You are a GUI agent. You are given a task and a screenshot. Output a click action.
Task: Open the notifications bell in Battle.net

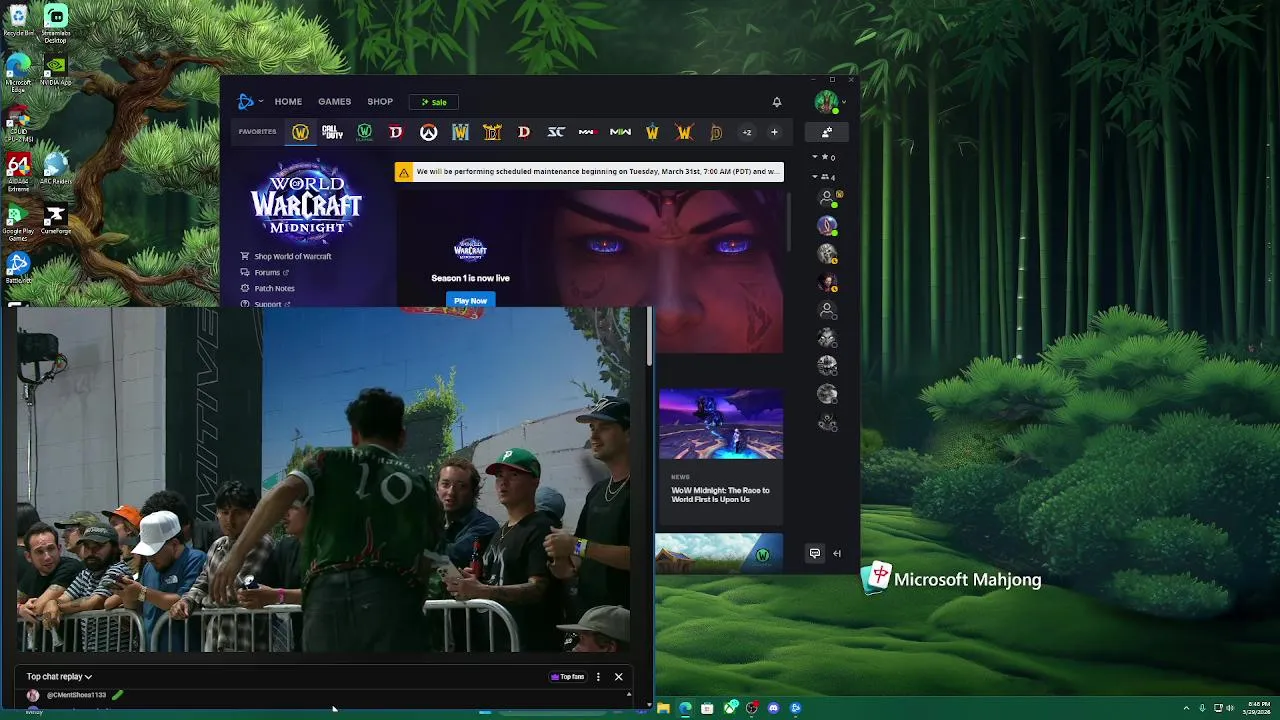(776, 102)
